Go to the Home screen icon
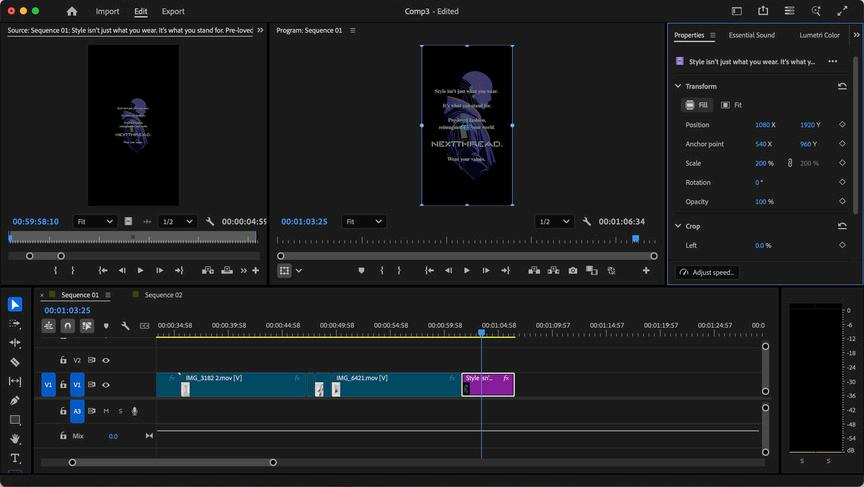The height and width of the screenshot is (487, 864). pyautogui.click(x=72, y=11)
